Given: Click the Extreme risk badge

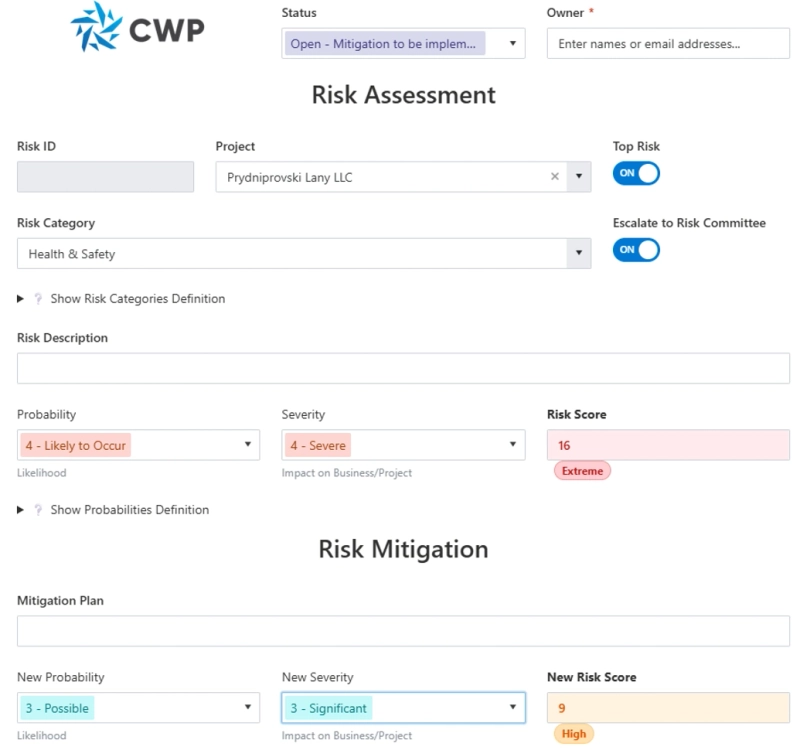Looking at the screenshot, I should point(582,471).
